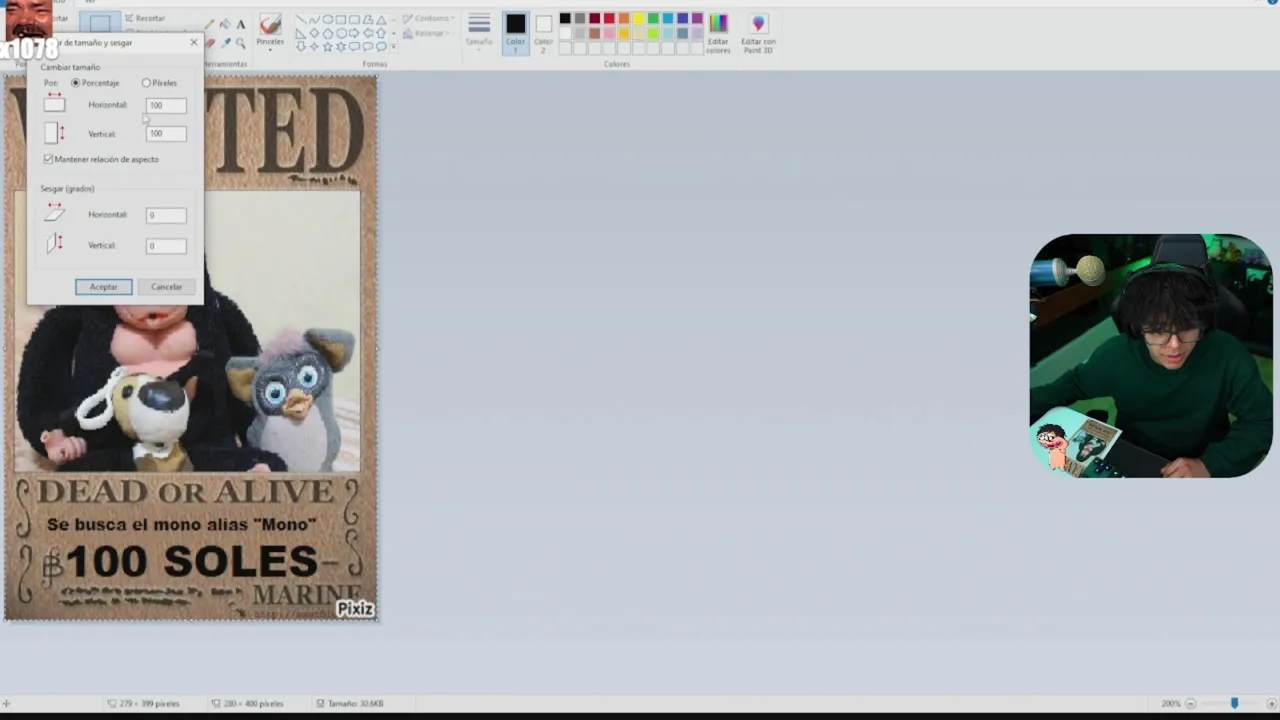
Task: Select the six-point star shape
Action: 341,46
